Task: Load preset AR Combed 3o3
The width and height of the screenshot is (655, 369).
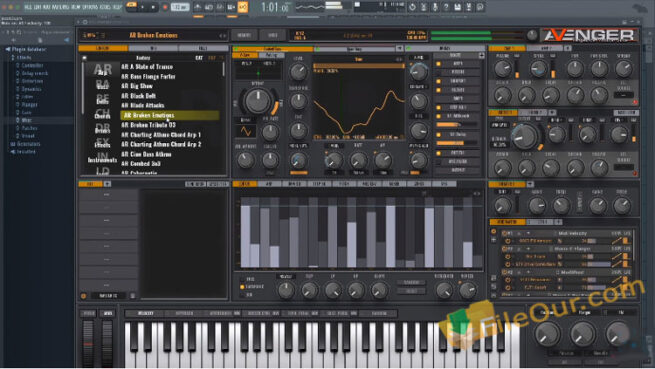Action: tap(141, 163)
